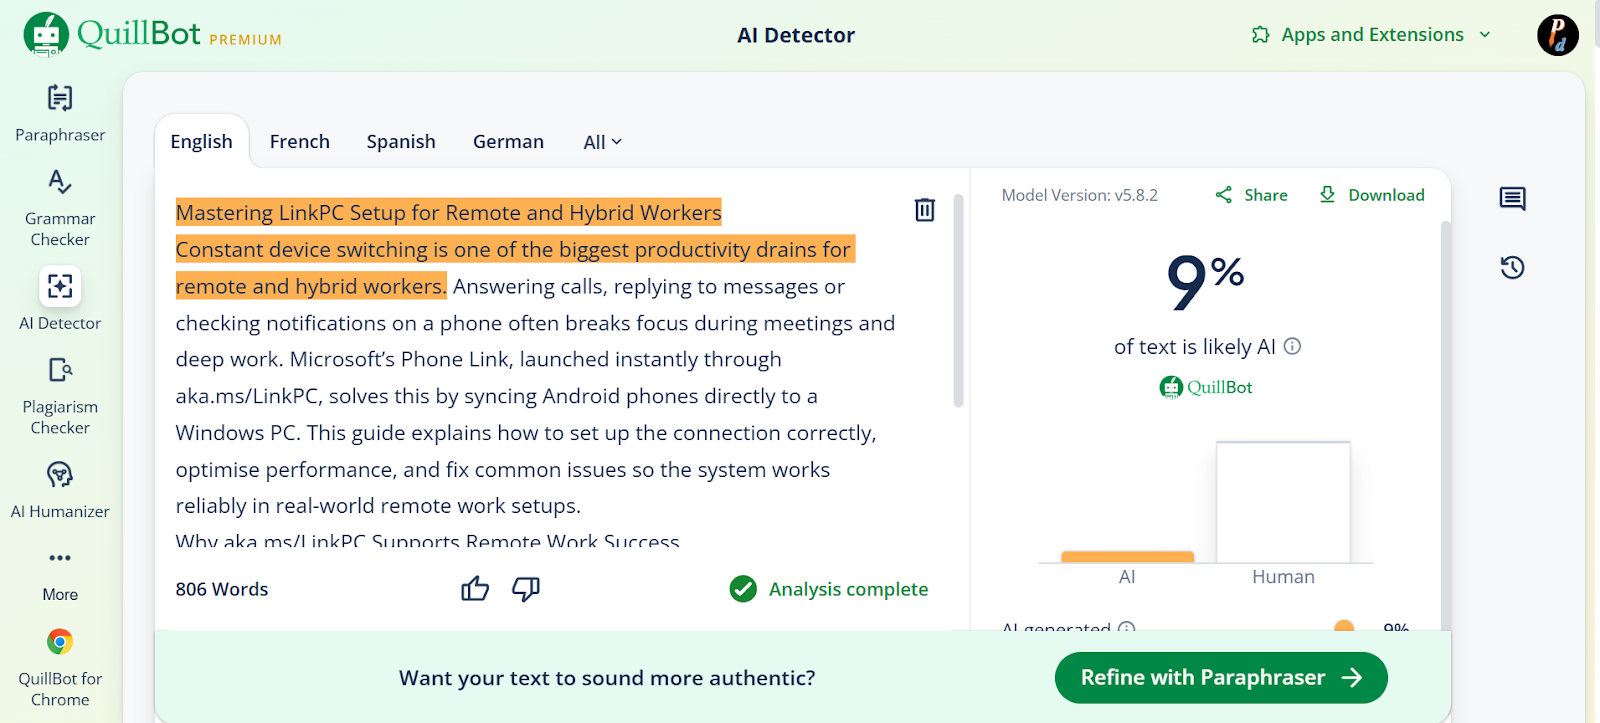This screenshot has width=1600, height=723.
Task: Open the history clock icon
Action: pos(1512,267)
